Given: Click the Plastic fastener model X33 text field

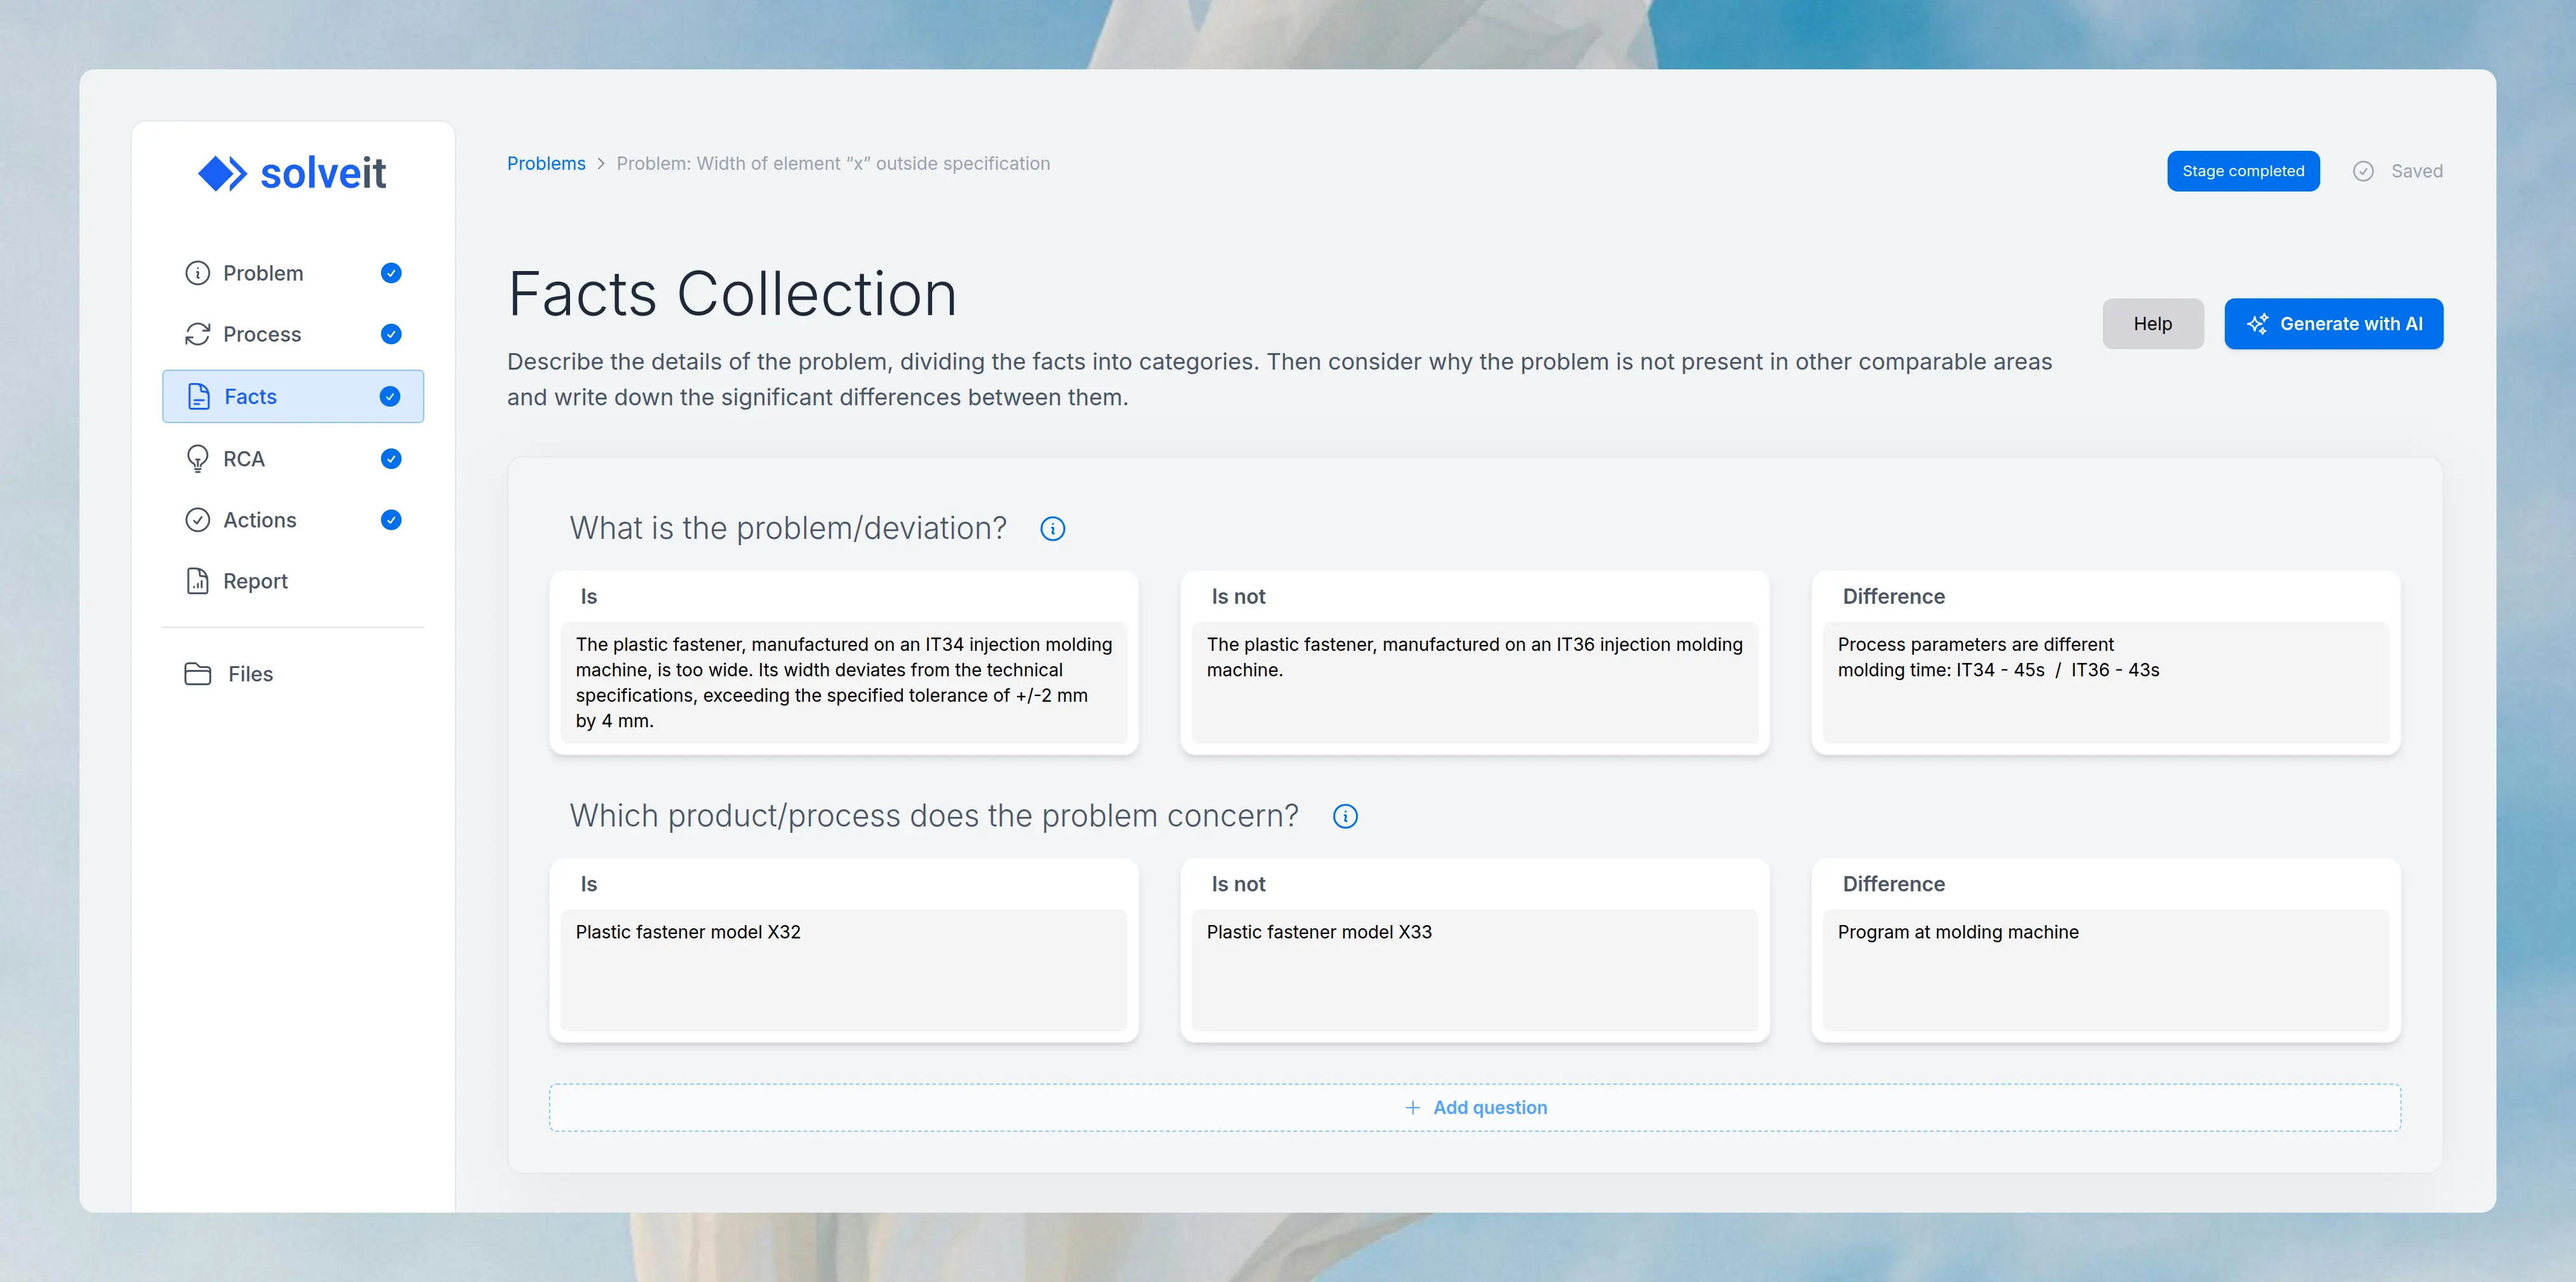Looking at the screenshot, I should [1473, 968].
